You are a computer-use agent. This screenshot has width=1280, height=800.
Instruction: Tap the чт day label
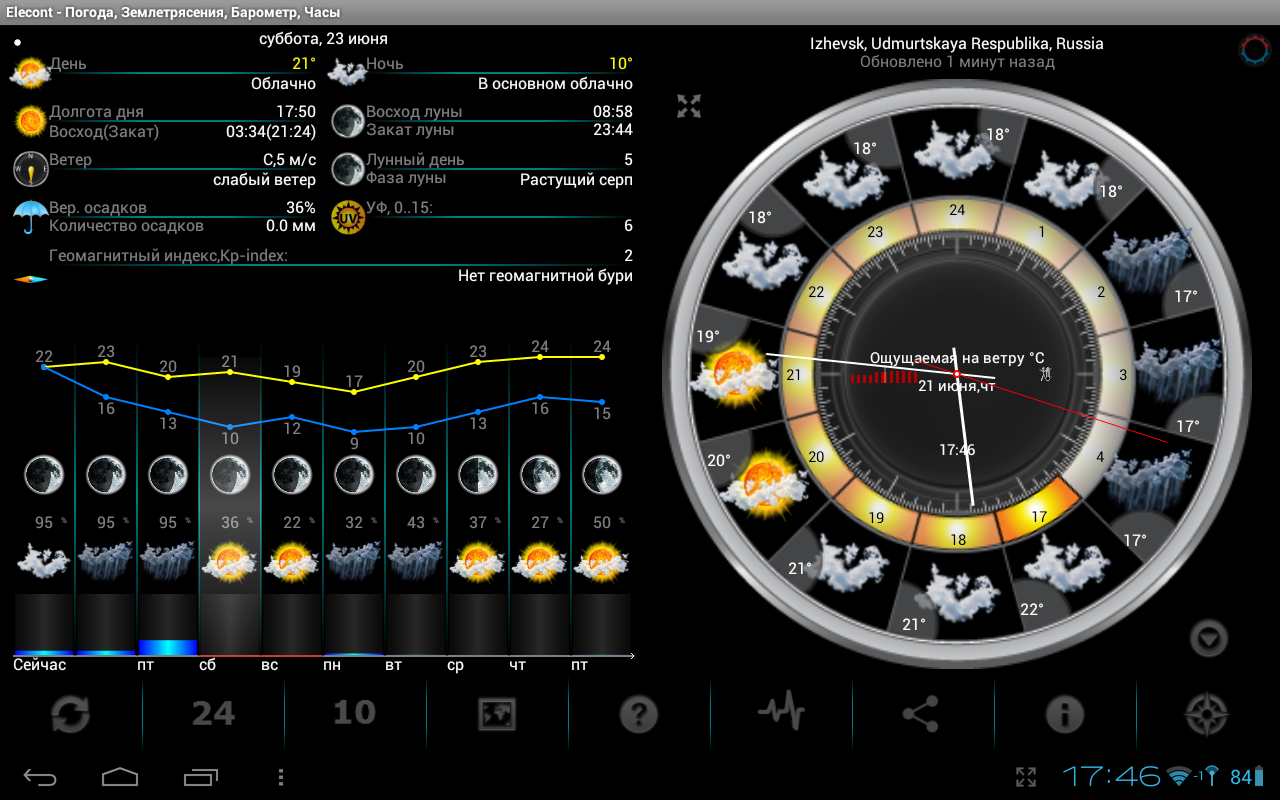click(x=517, y=665)
